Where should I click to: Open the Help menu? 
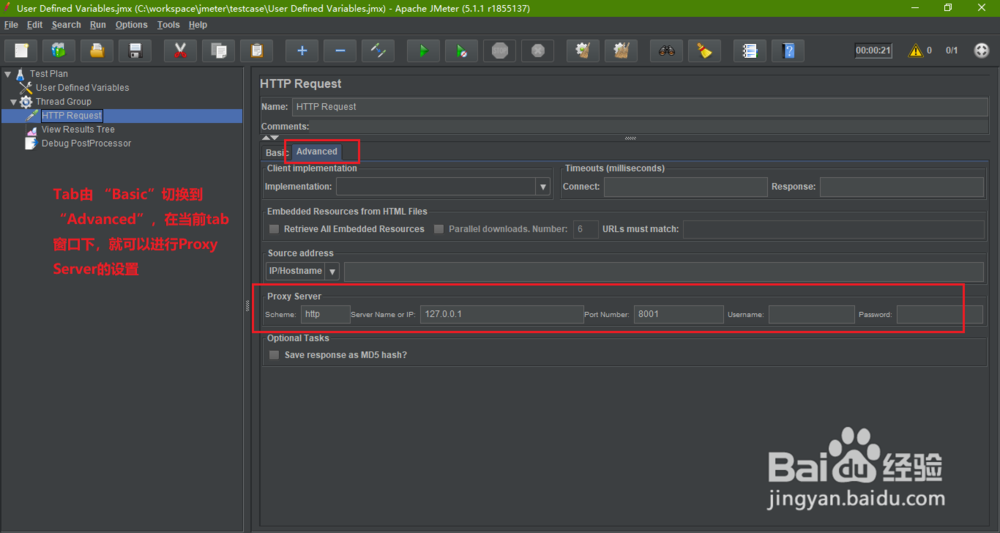(x=198, y=25)
